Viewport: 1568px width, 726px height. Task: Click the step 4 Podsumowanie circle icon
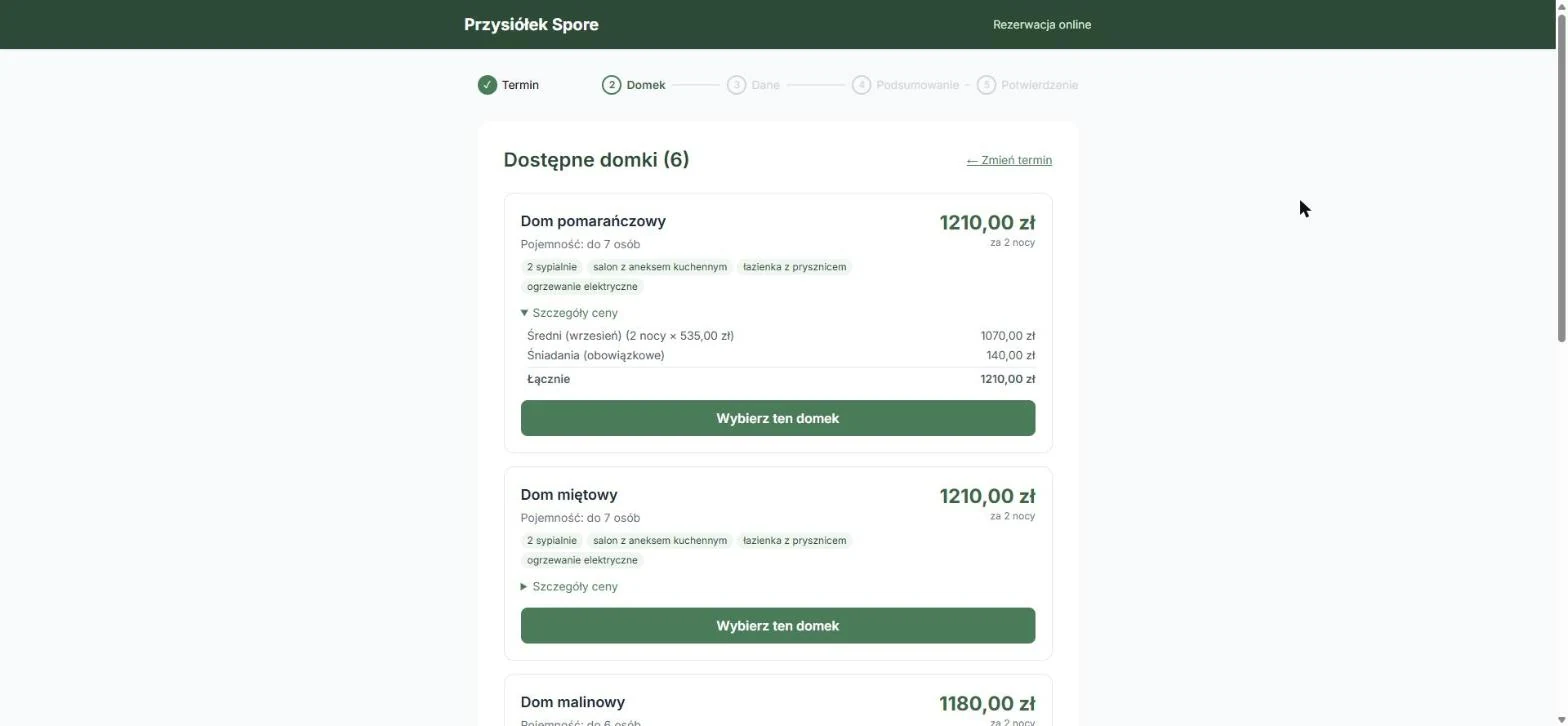point(861,85)
